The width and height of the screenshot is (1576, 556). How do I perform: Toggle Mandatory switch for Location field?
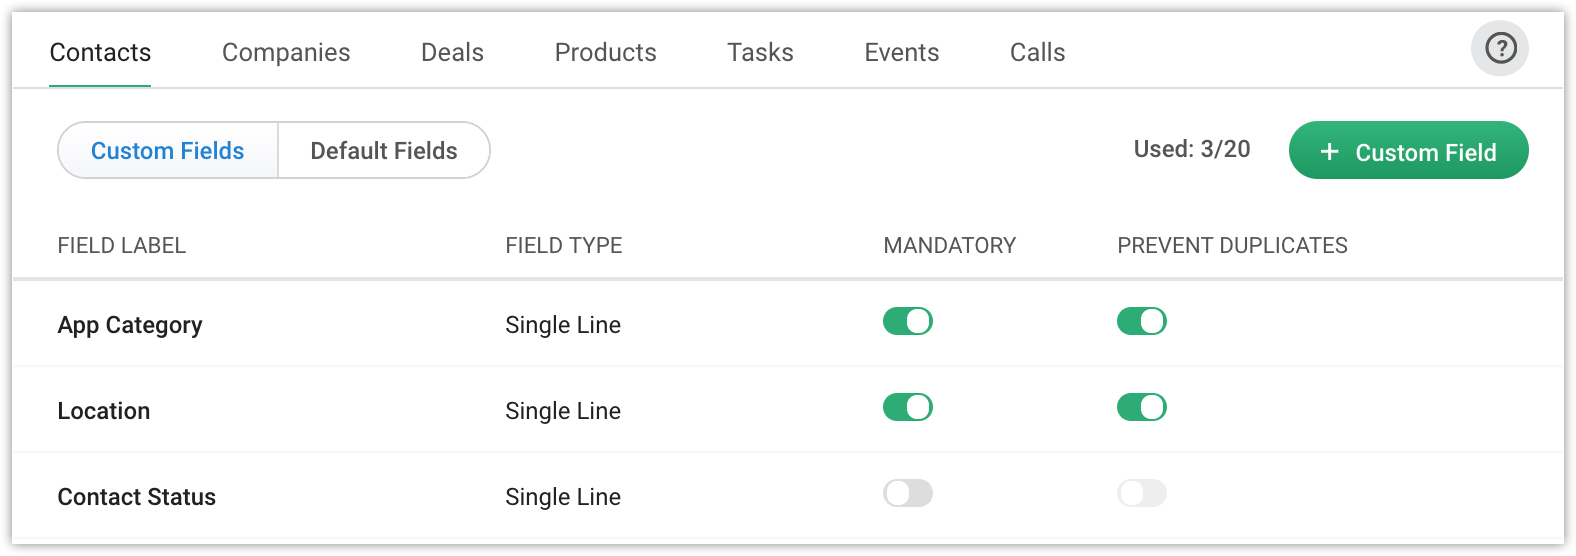[907, 407]
